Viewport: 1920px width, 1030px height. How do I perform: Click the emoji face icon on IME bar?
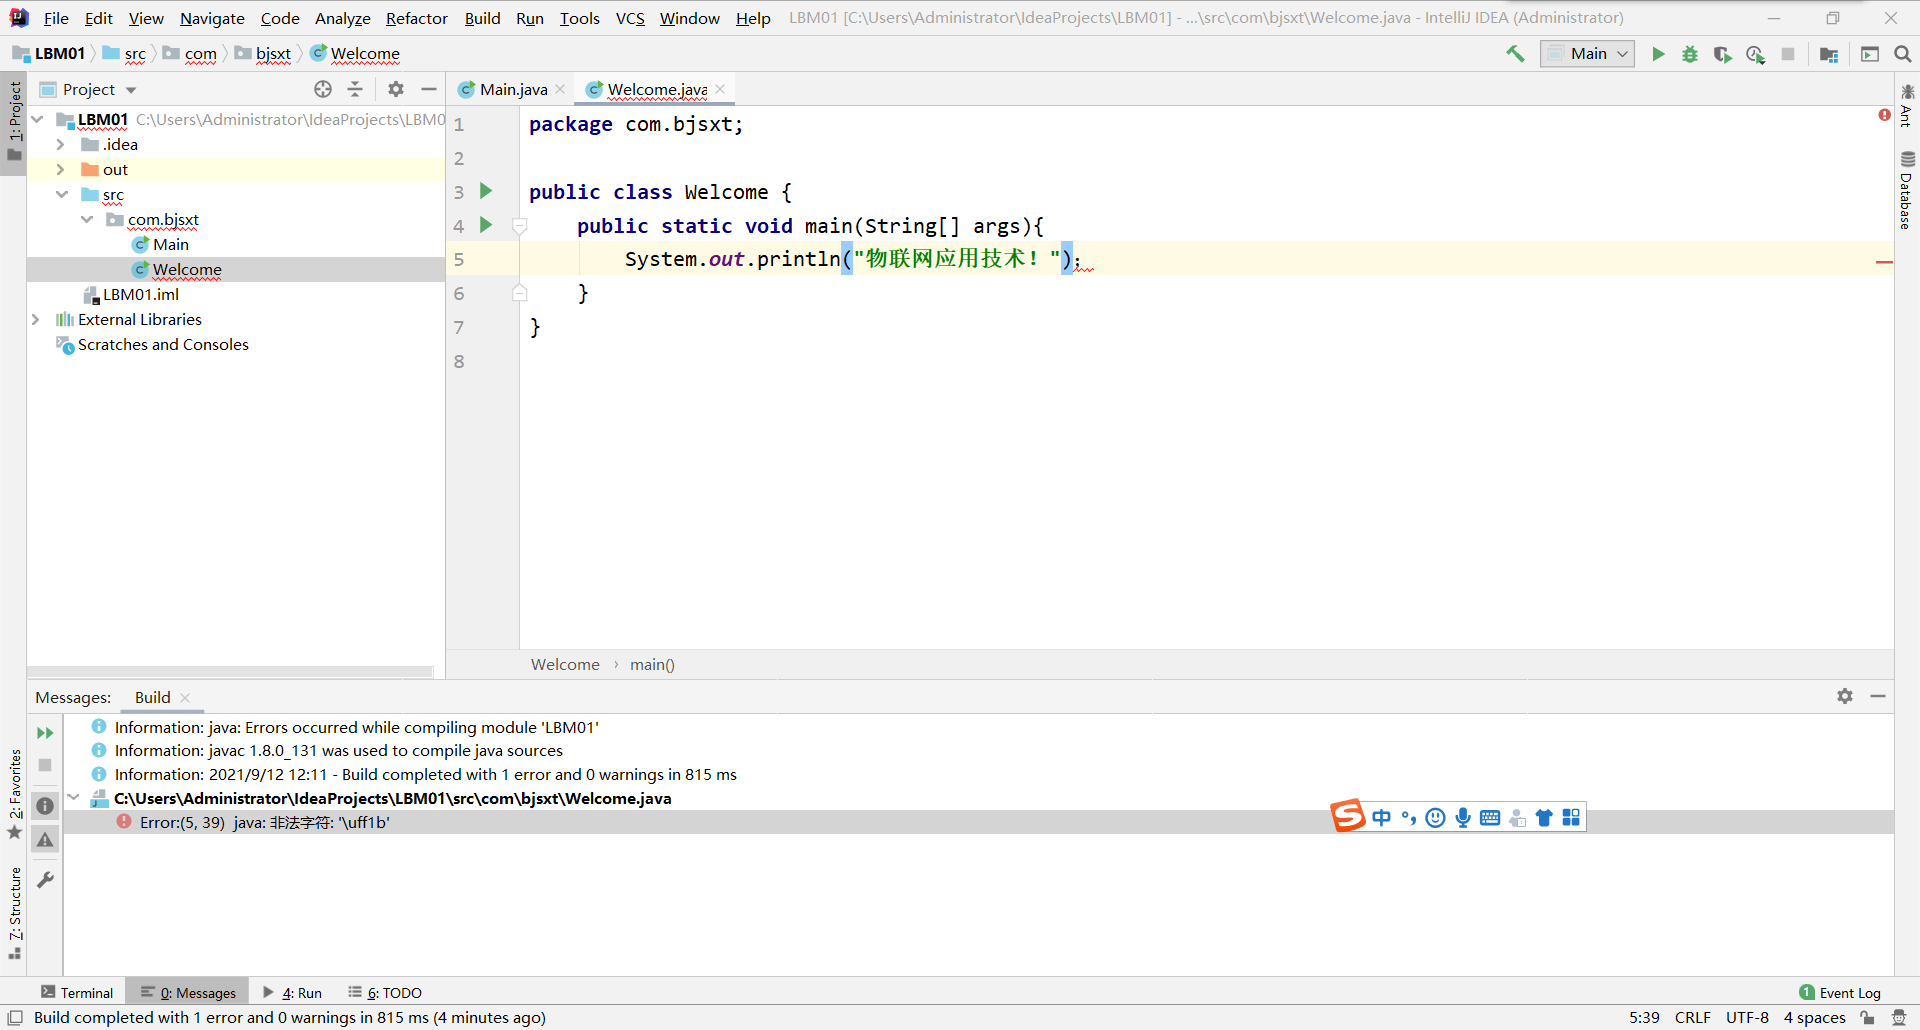(1436, 818)
